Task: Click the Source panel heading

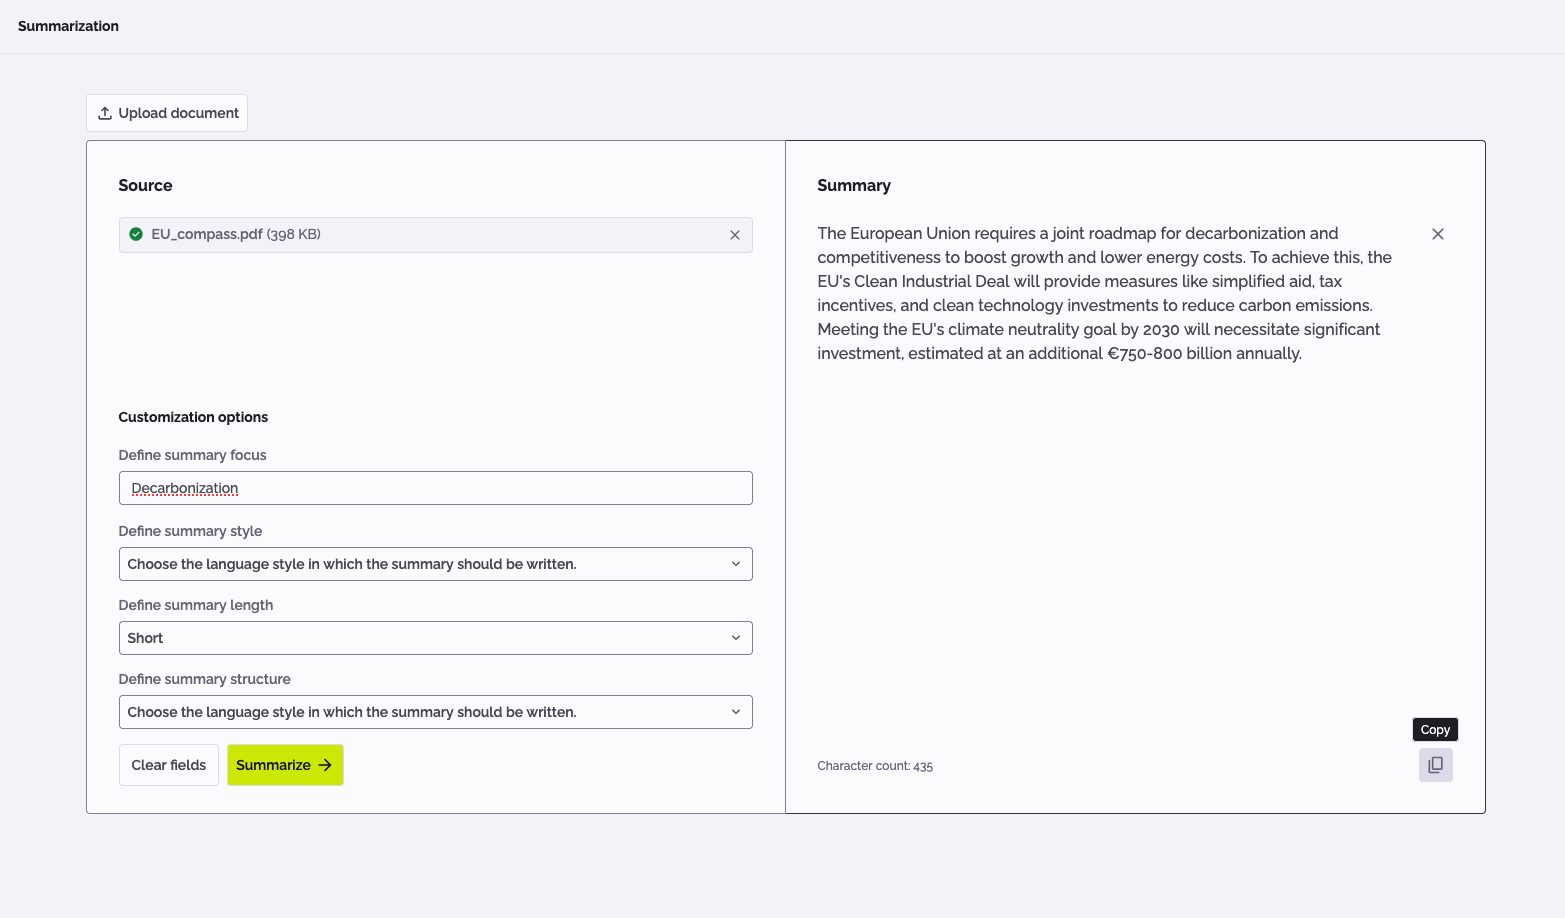Action: (x=145, y=185)
